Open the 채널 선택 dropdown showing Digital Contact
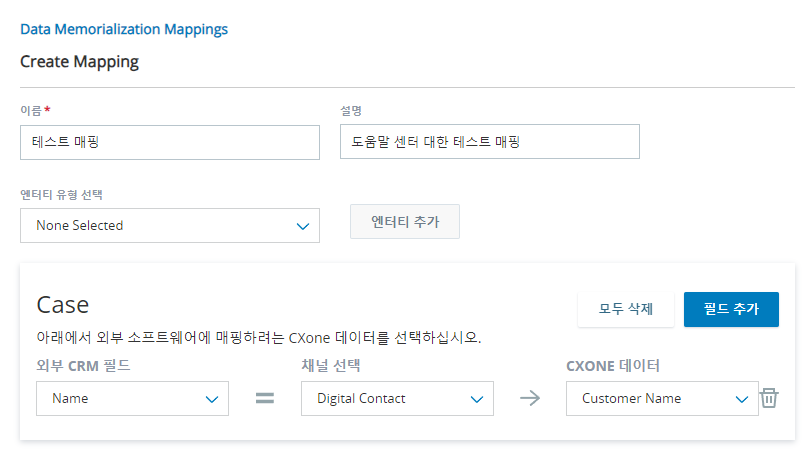Viewport: 809px width, 458px height. pyautogui.click(x=397, y=399)
